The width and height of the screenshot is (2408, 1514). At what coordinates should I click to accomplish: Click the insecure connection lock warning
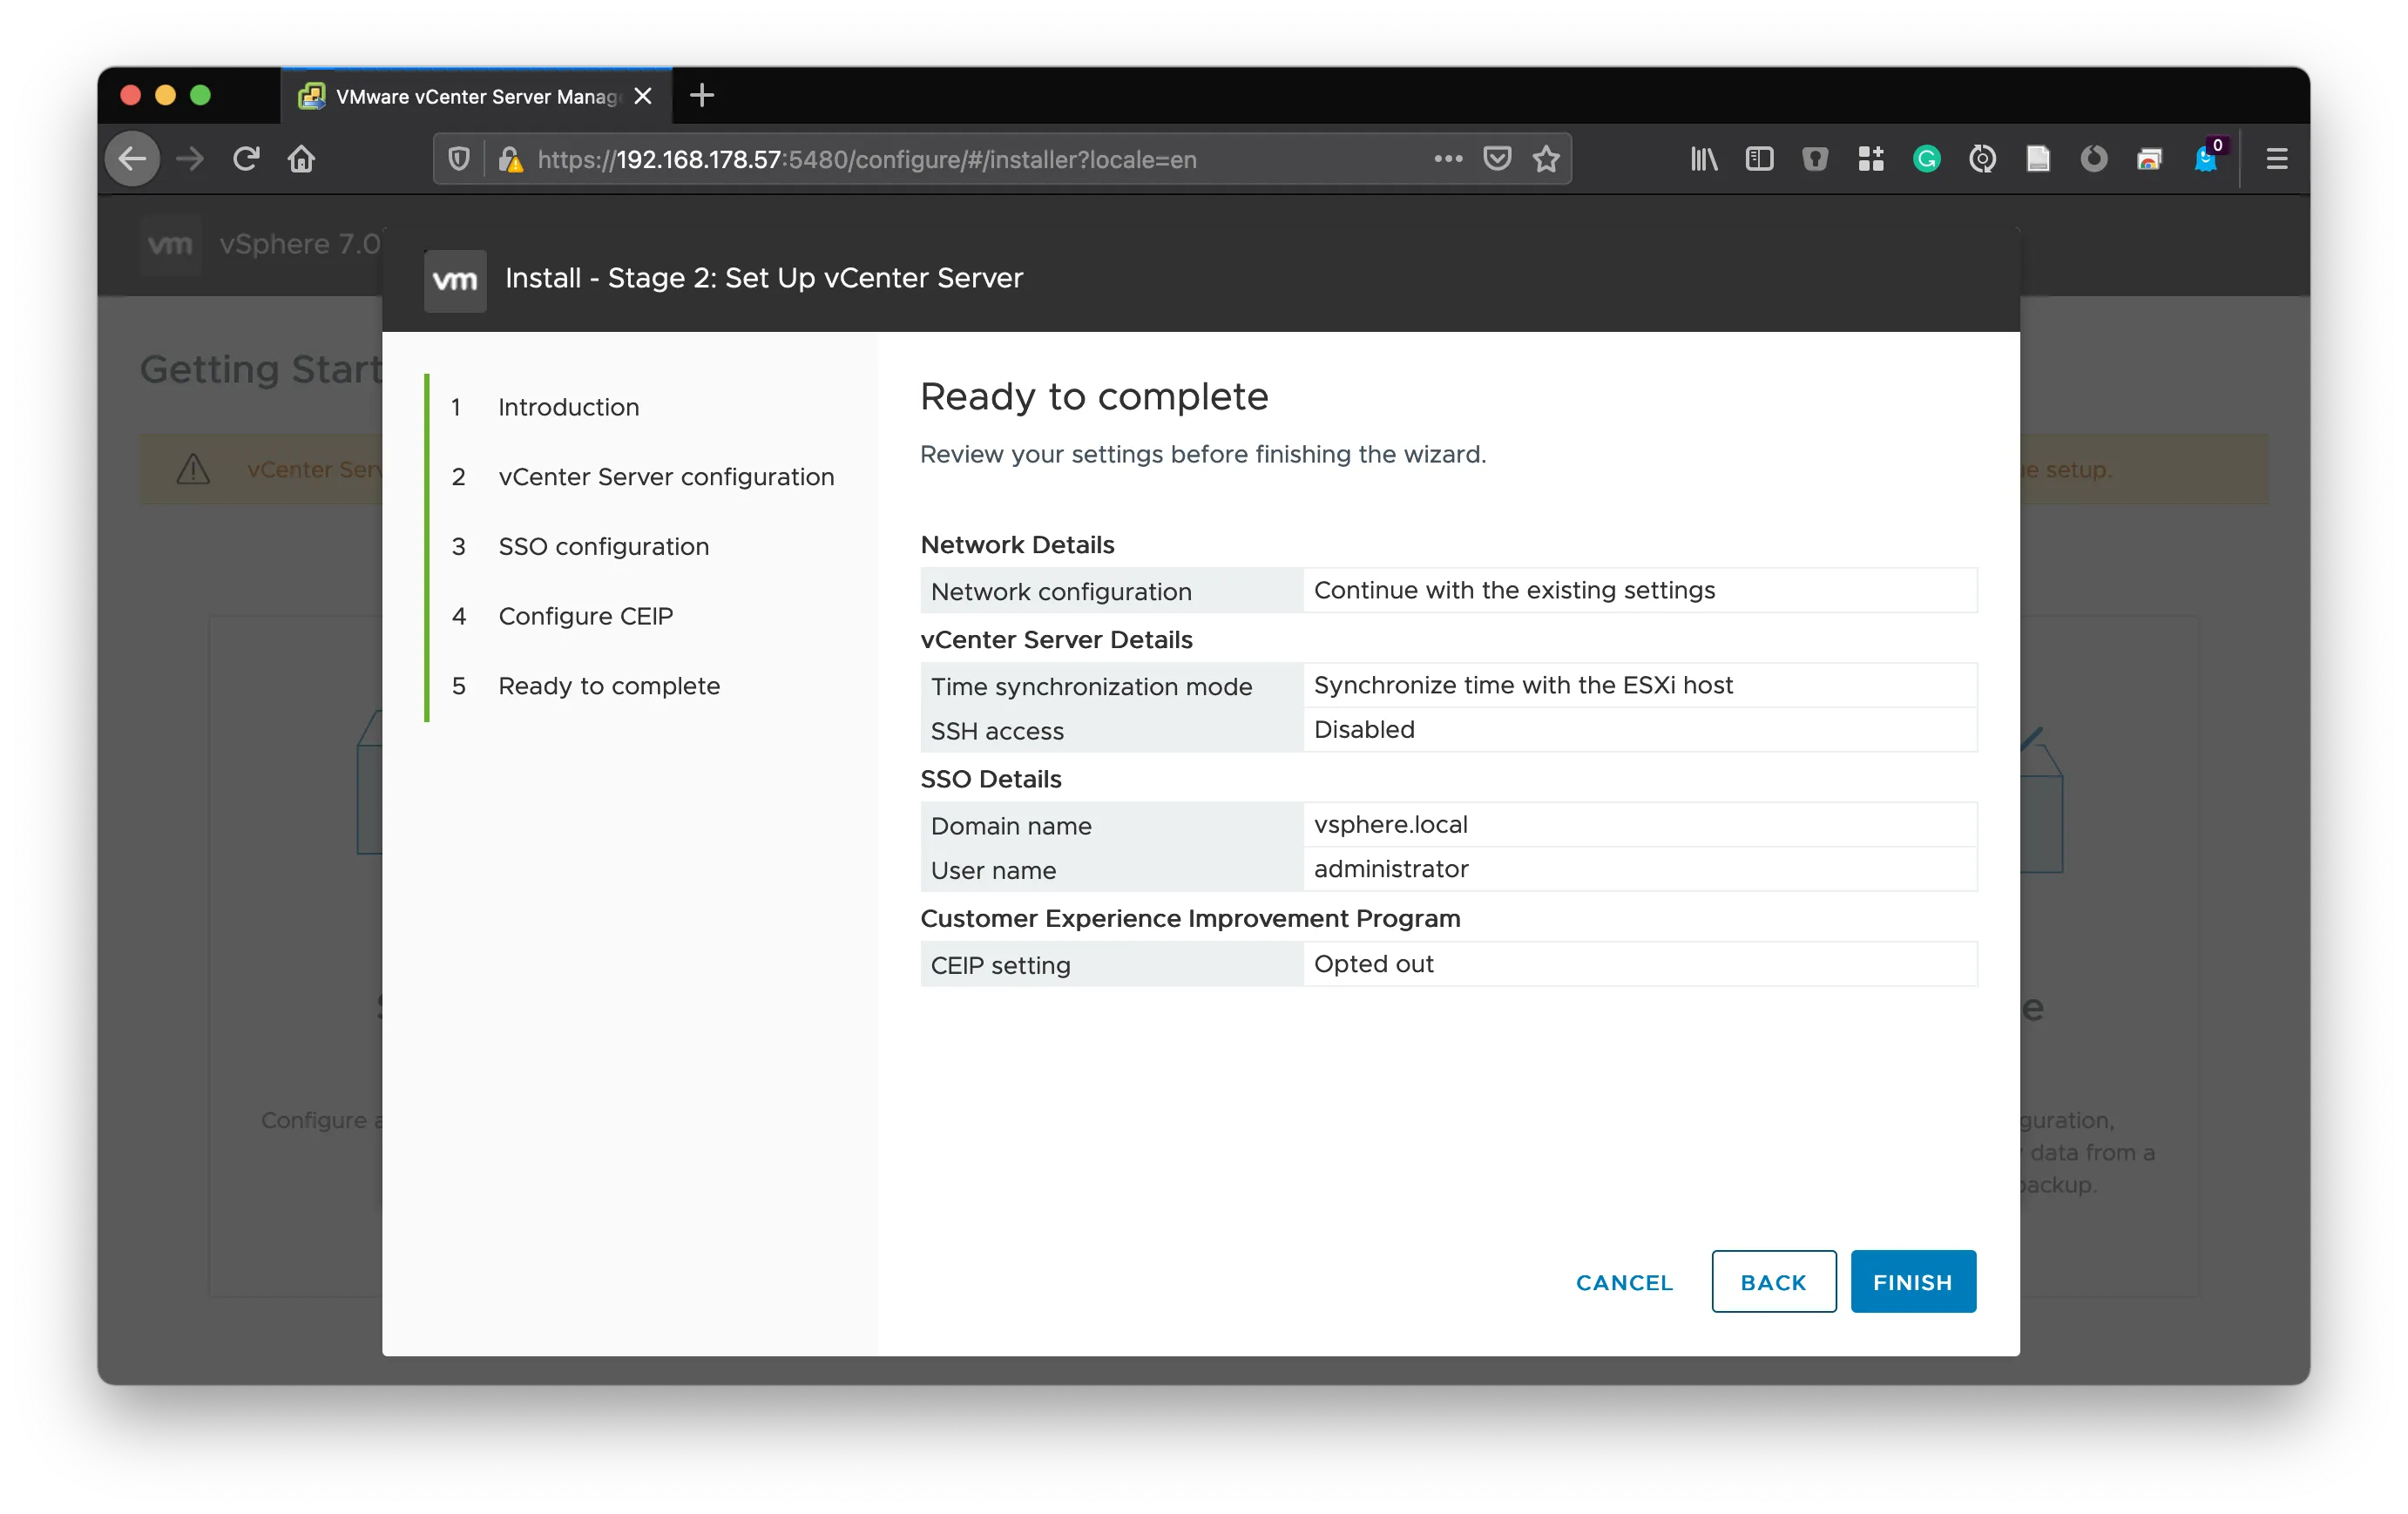(x=510, y=159)
